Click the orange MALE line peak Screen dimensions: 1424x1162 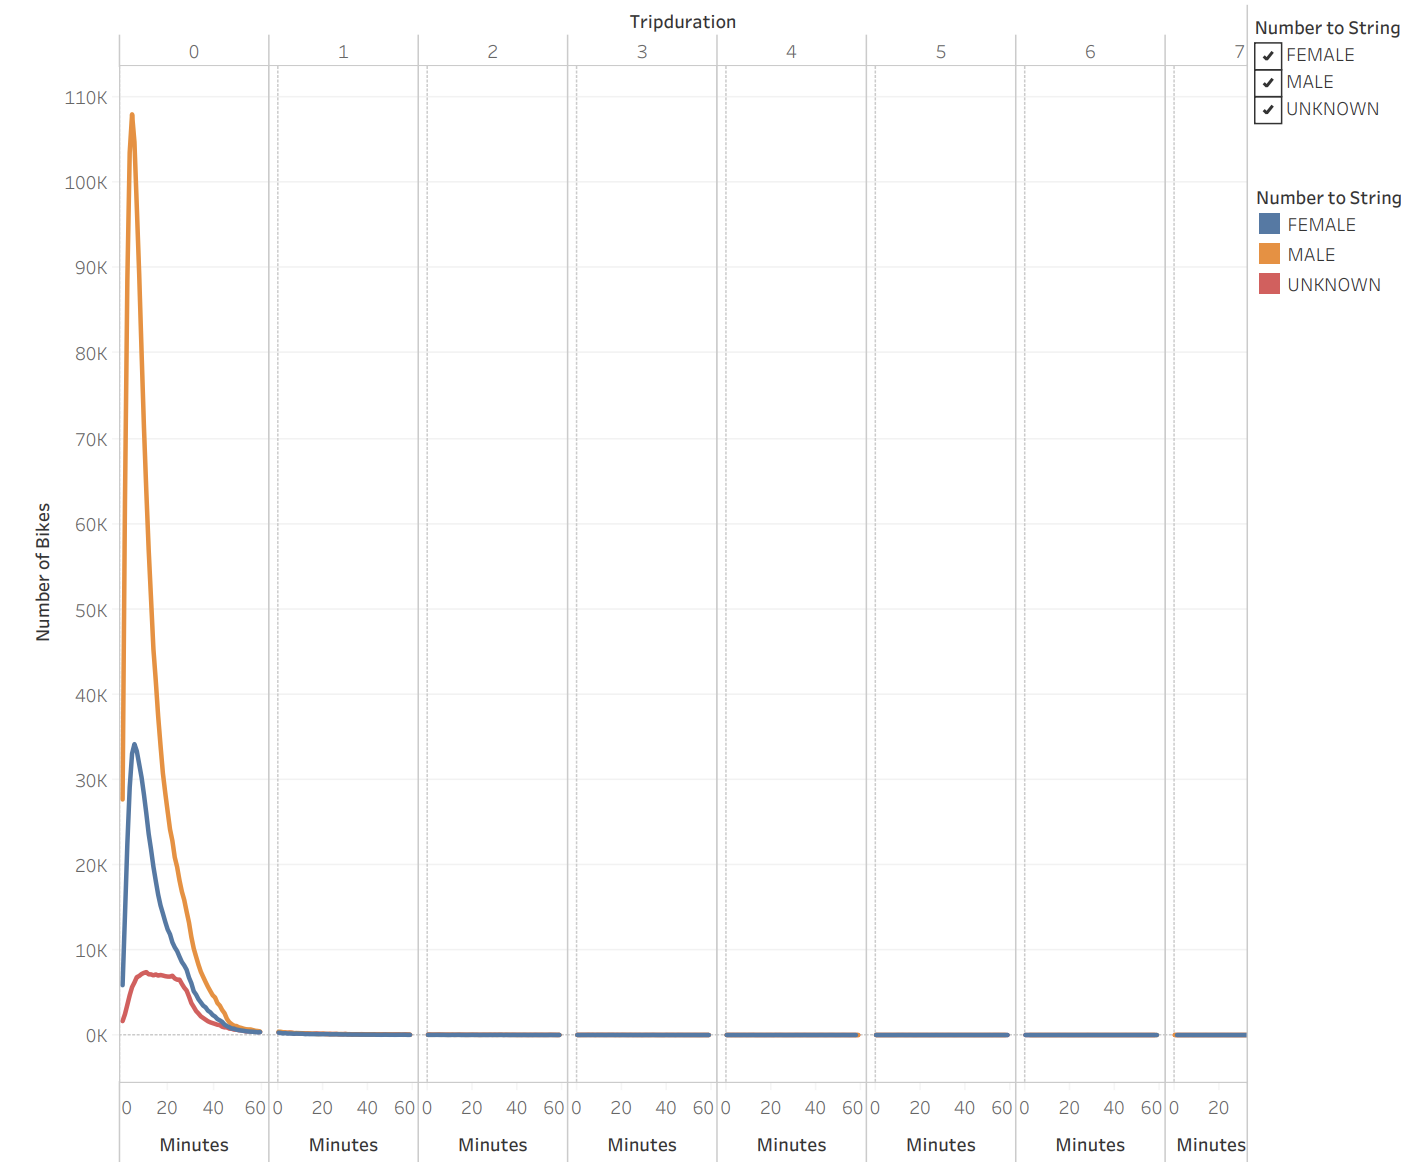[x=132, y=115]
